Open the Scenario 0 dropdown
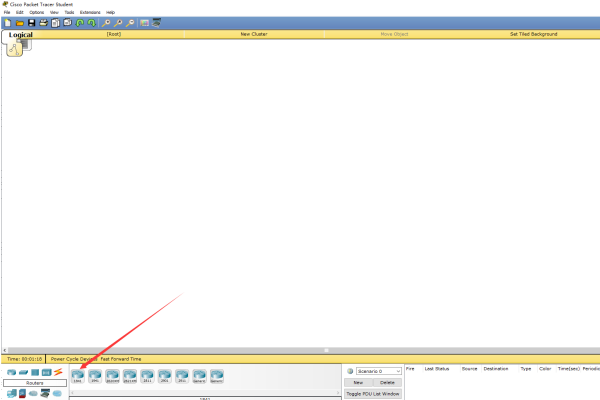 tap(379, 371)
